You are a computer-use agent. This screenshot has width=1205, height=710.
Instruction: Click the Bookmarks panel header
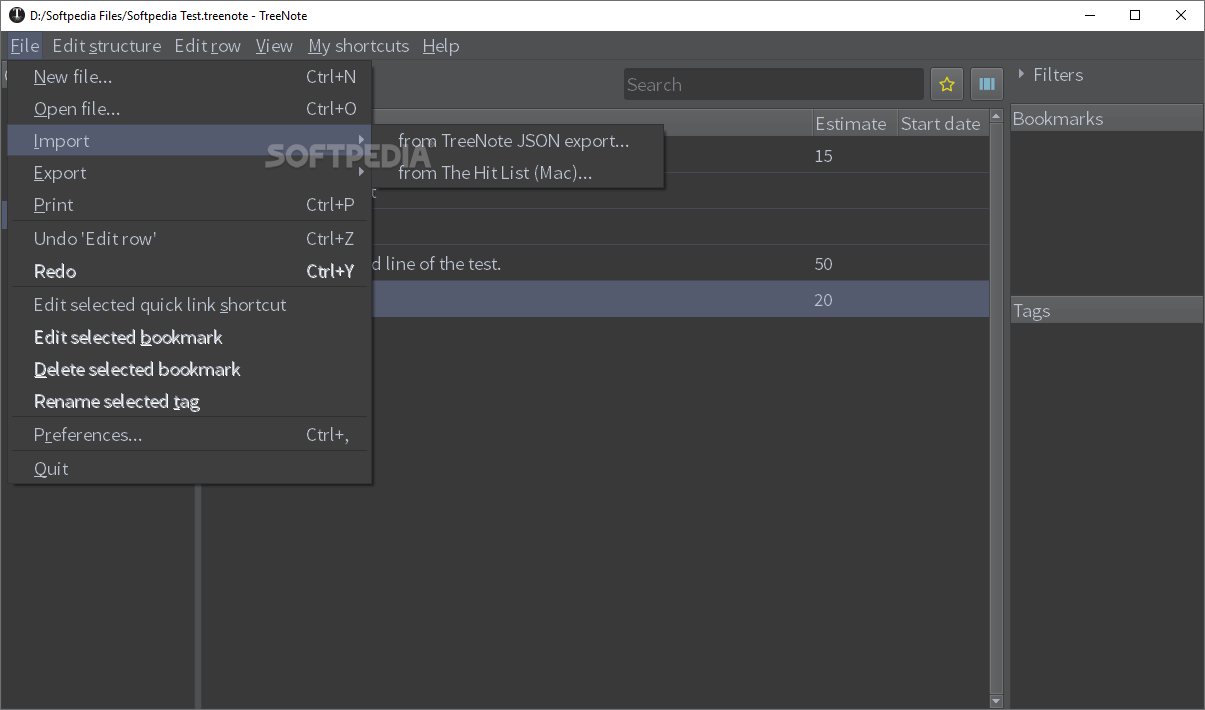1107,119
